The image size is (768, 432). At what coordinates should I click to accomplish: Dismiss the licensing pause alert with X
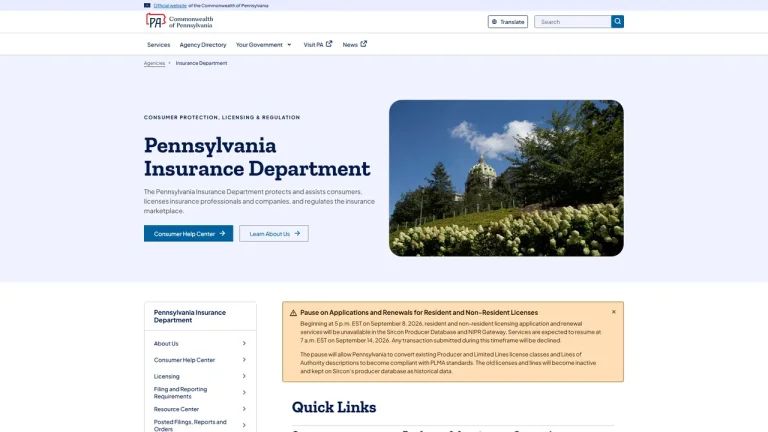pyautogui.click(x=614, y=312)
